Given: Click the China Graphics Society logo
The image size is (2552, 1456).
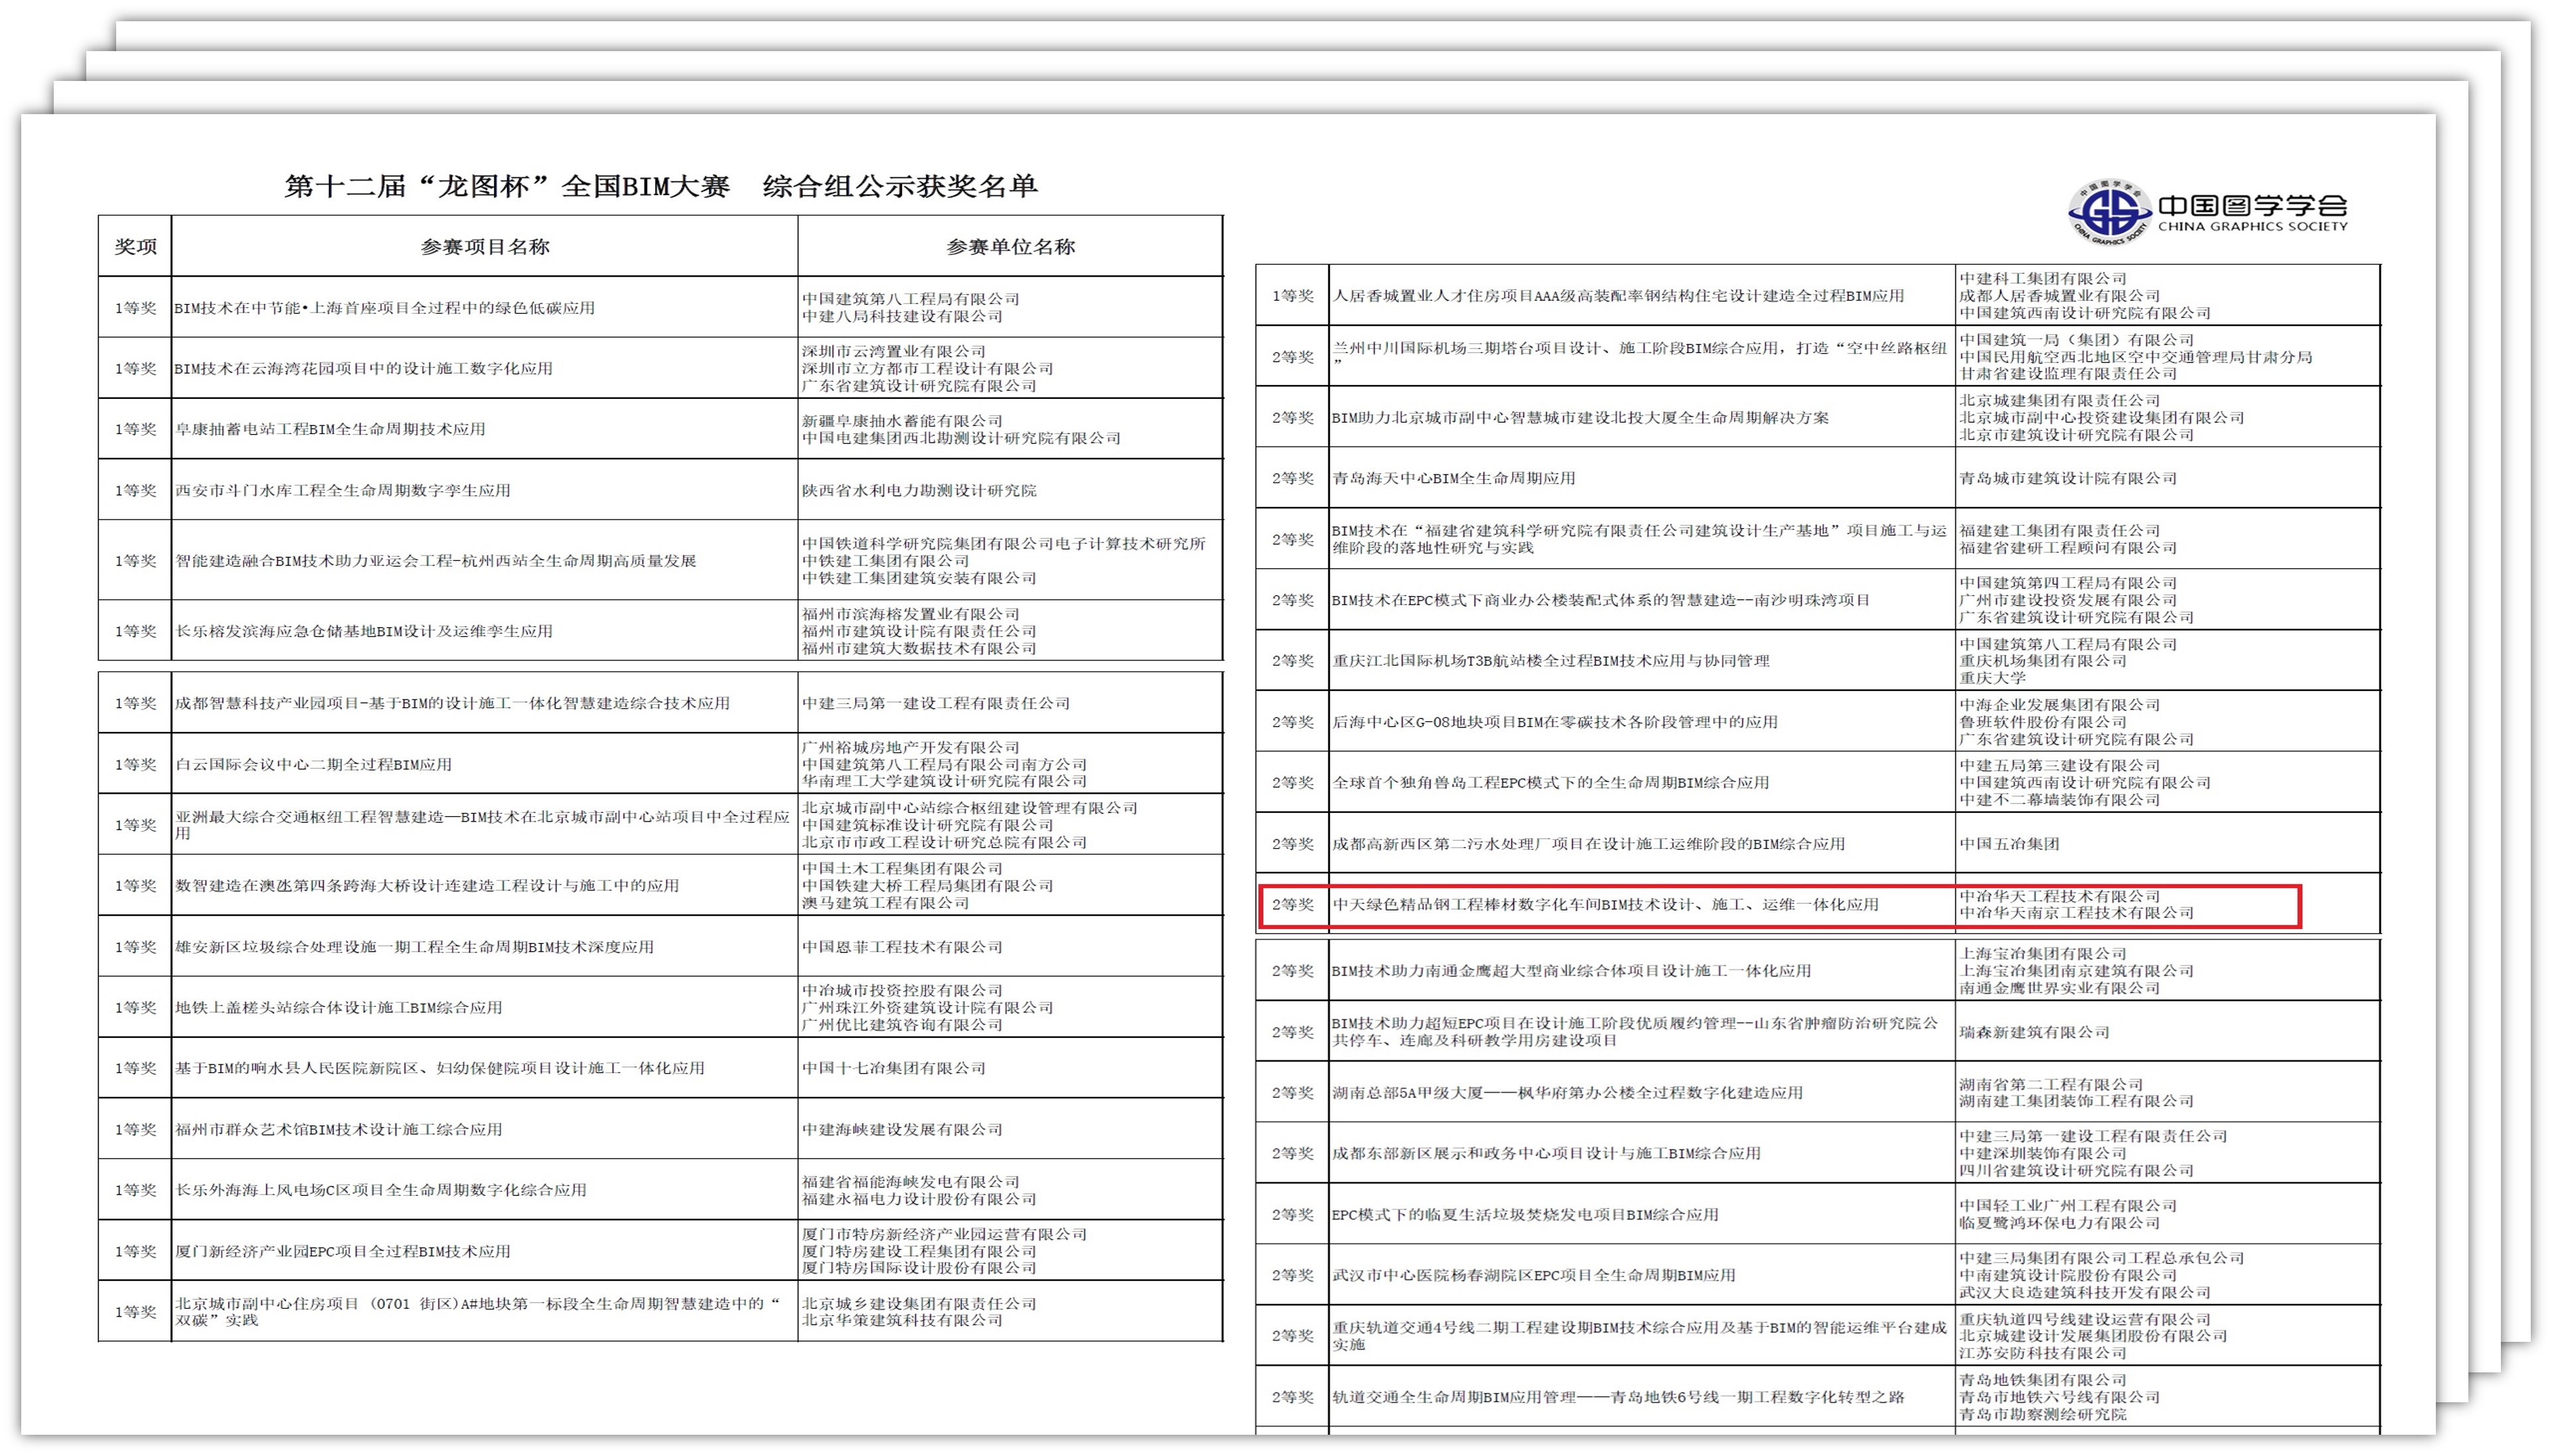Looking at the screenshot, I should (2207, 212).
